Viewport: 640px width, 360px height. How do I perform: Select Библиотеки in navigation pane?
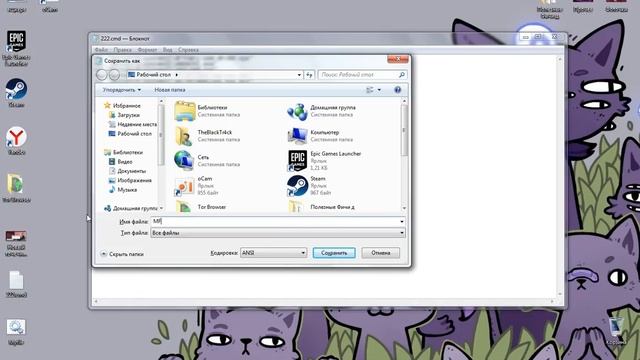(124, 152)
